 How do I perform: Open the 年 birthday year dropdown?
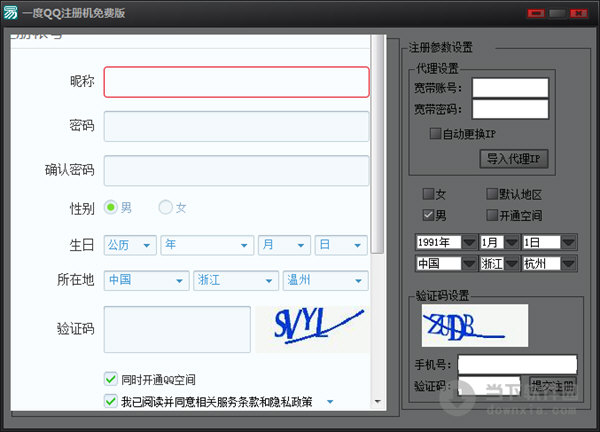click(x=207, y=245)
